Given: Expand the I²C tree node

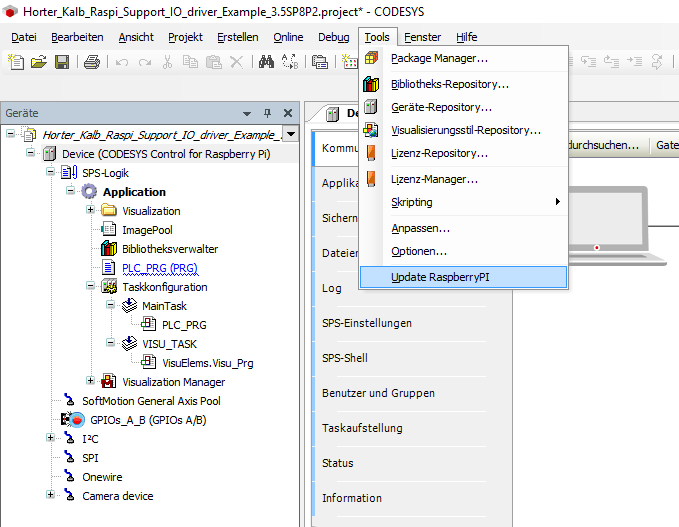Looking at the screenshot, I should [x=50, y=437].
